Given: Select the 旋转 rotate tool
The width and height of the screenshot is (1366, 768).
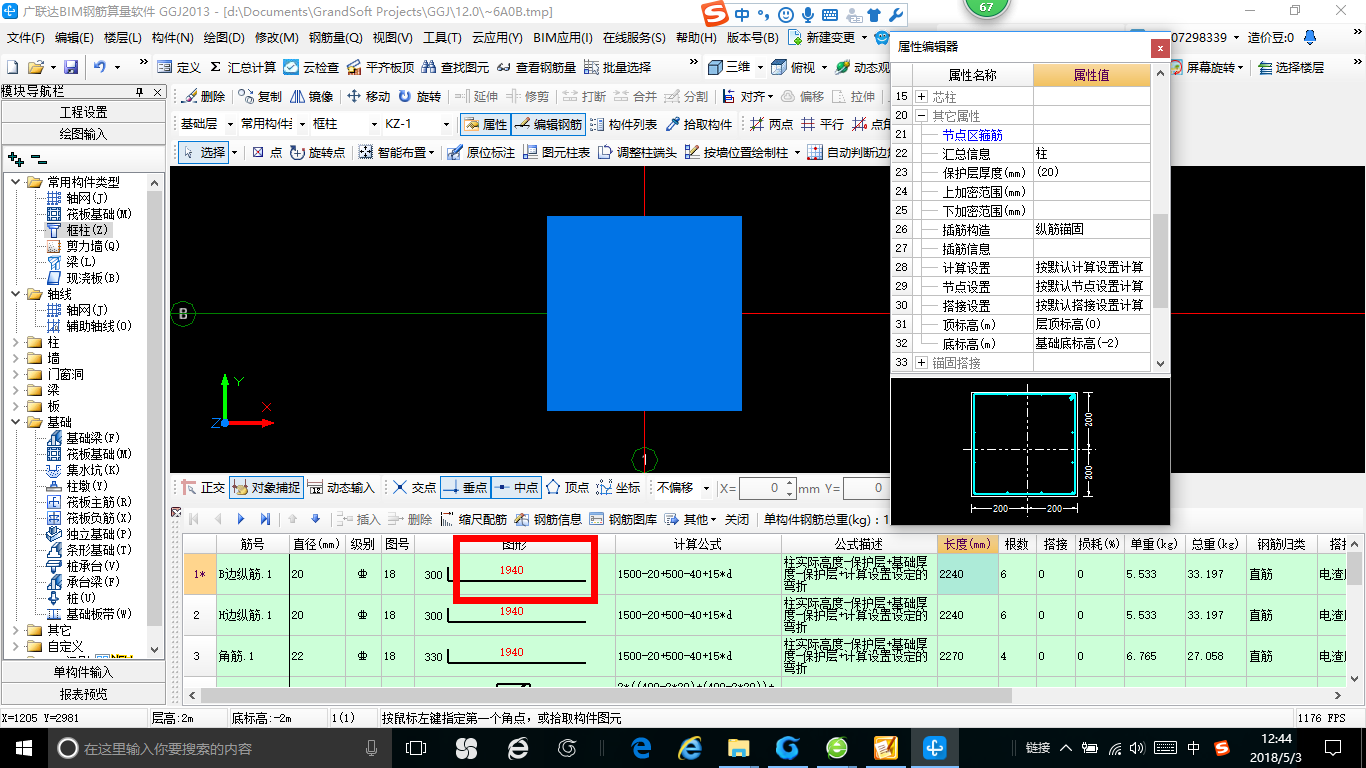Looking at the screenshot, I should coord(419,96).
